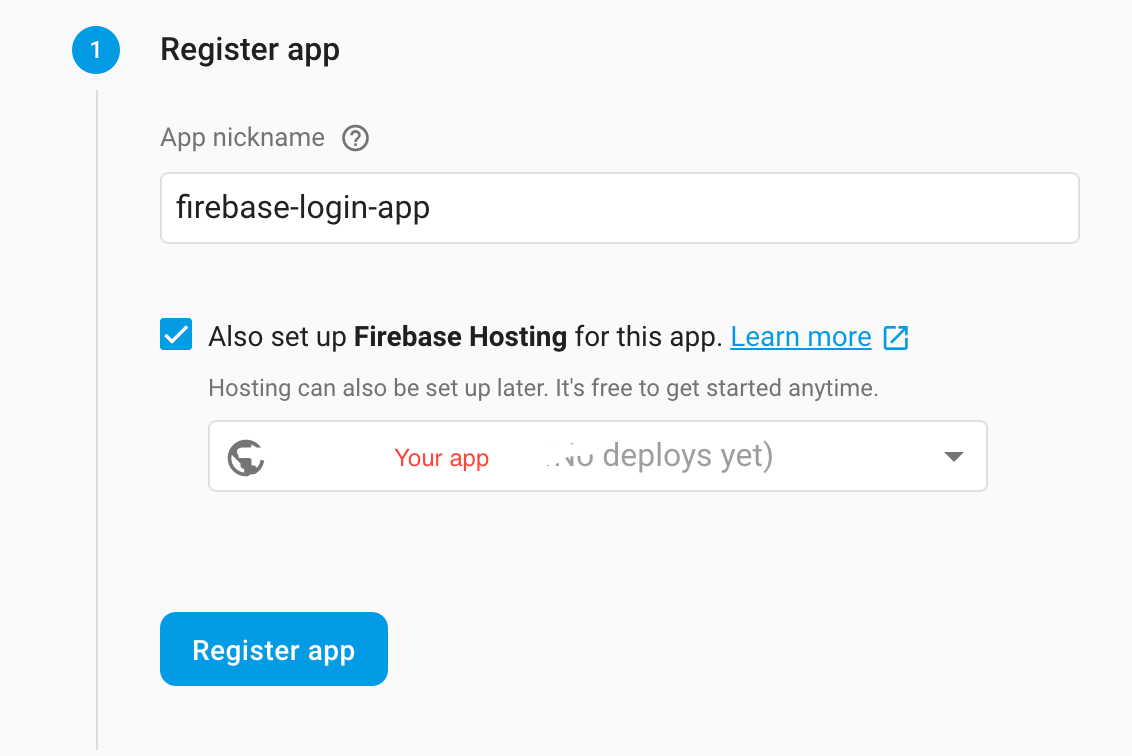
Task: Click the 'App nickname' field label
Action: click(x=243, y=137)
